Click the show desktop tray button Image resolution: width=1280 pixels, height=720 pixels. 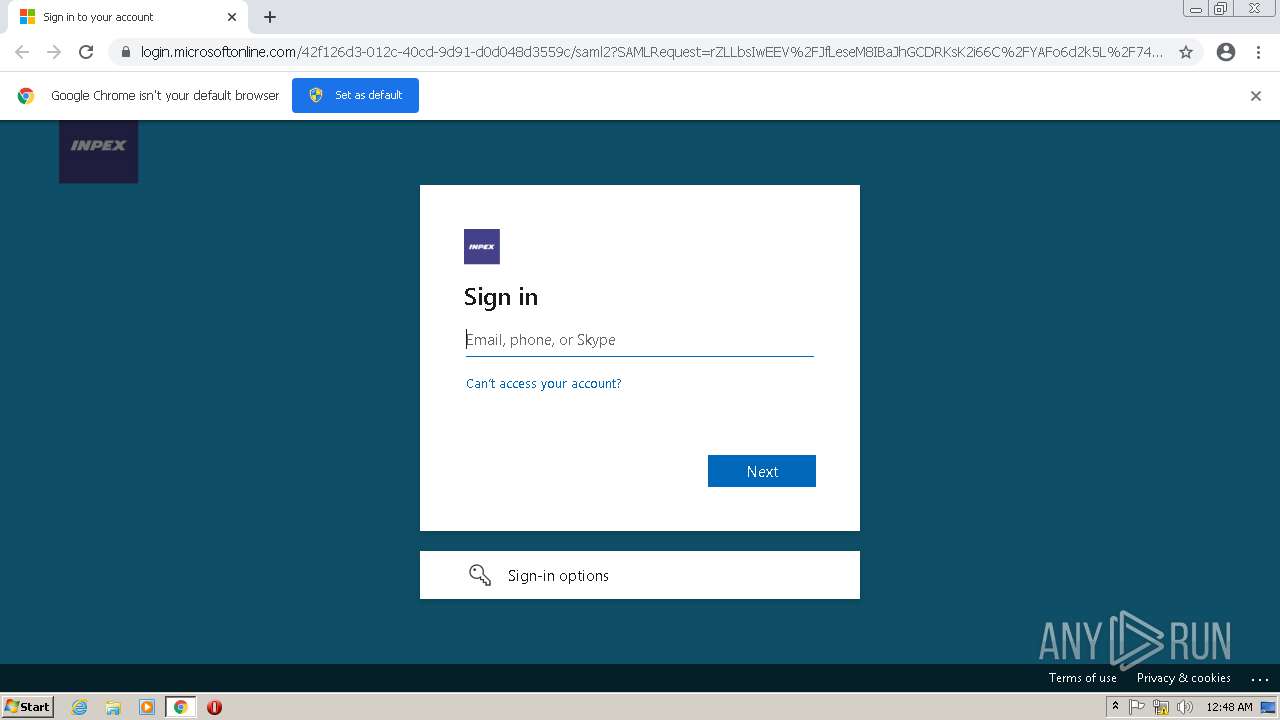[x=1268, y=707]
